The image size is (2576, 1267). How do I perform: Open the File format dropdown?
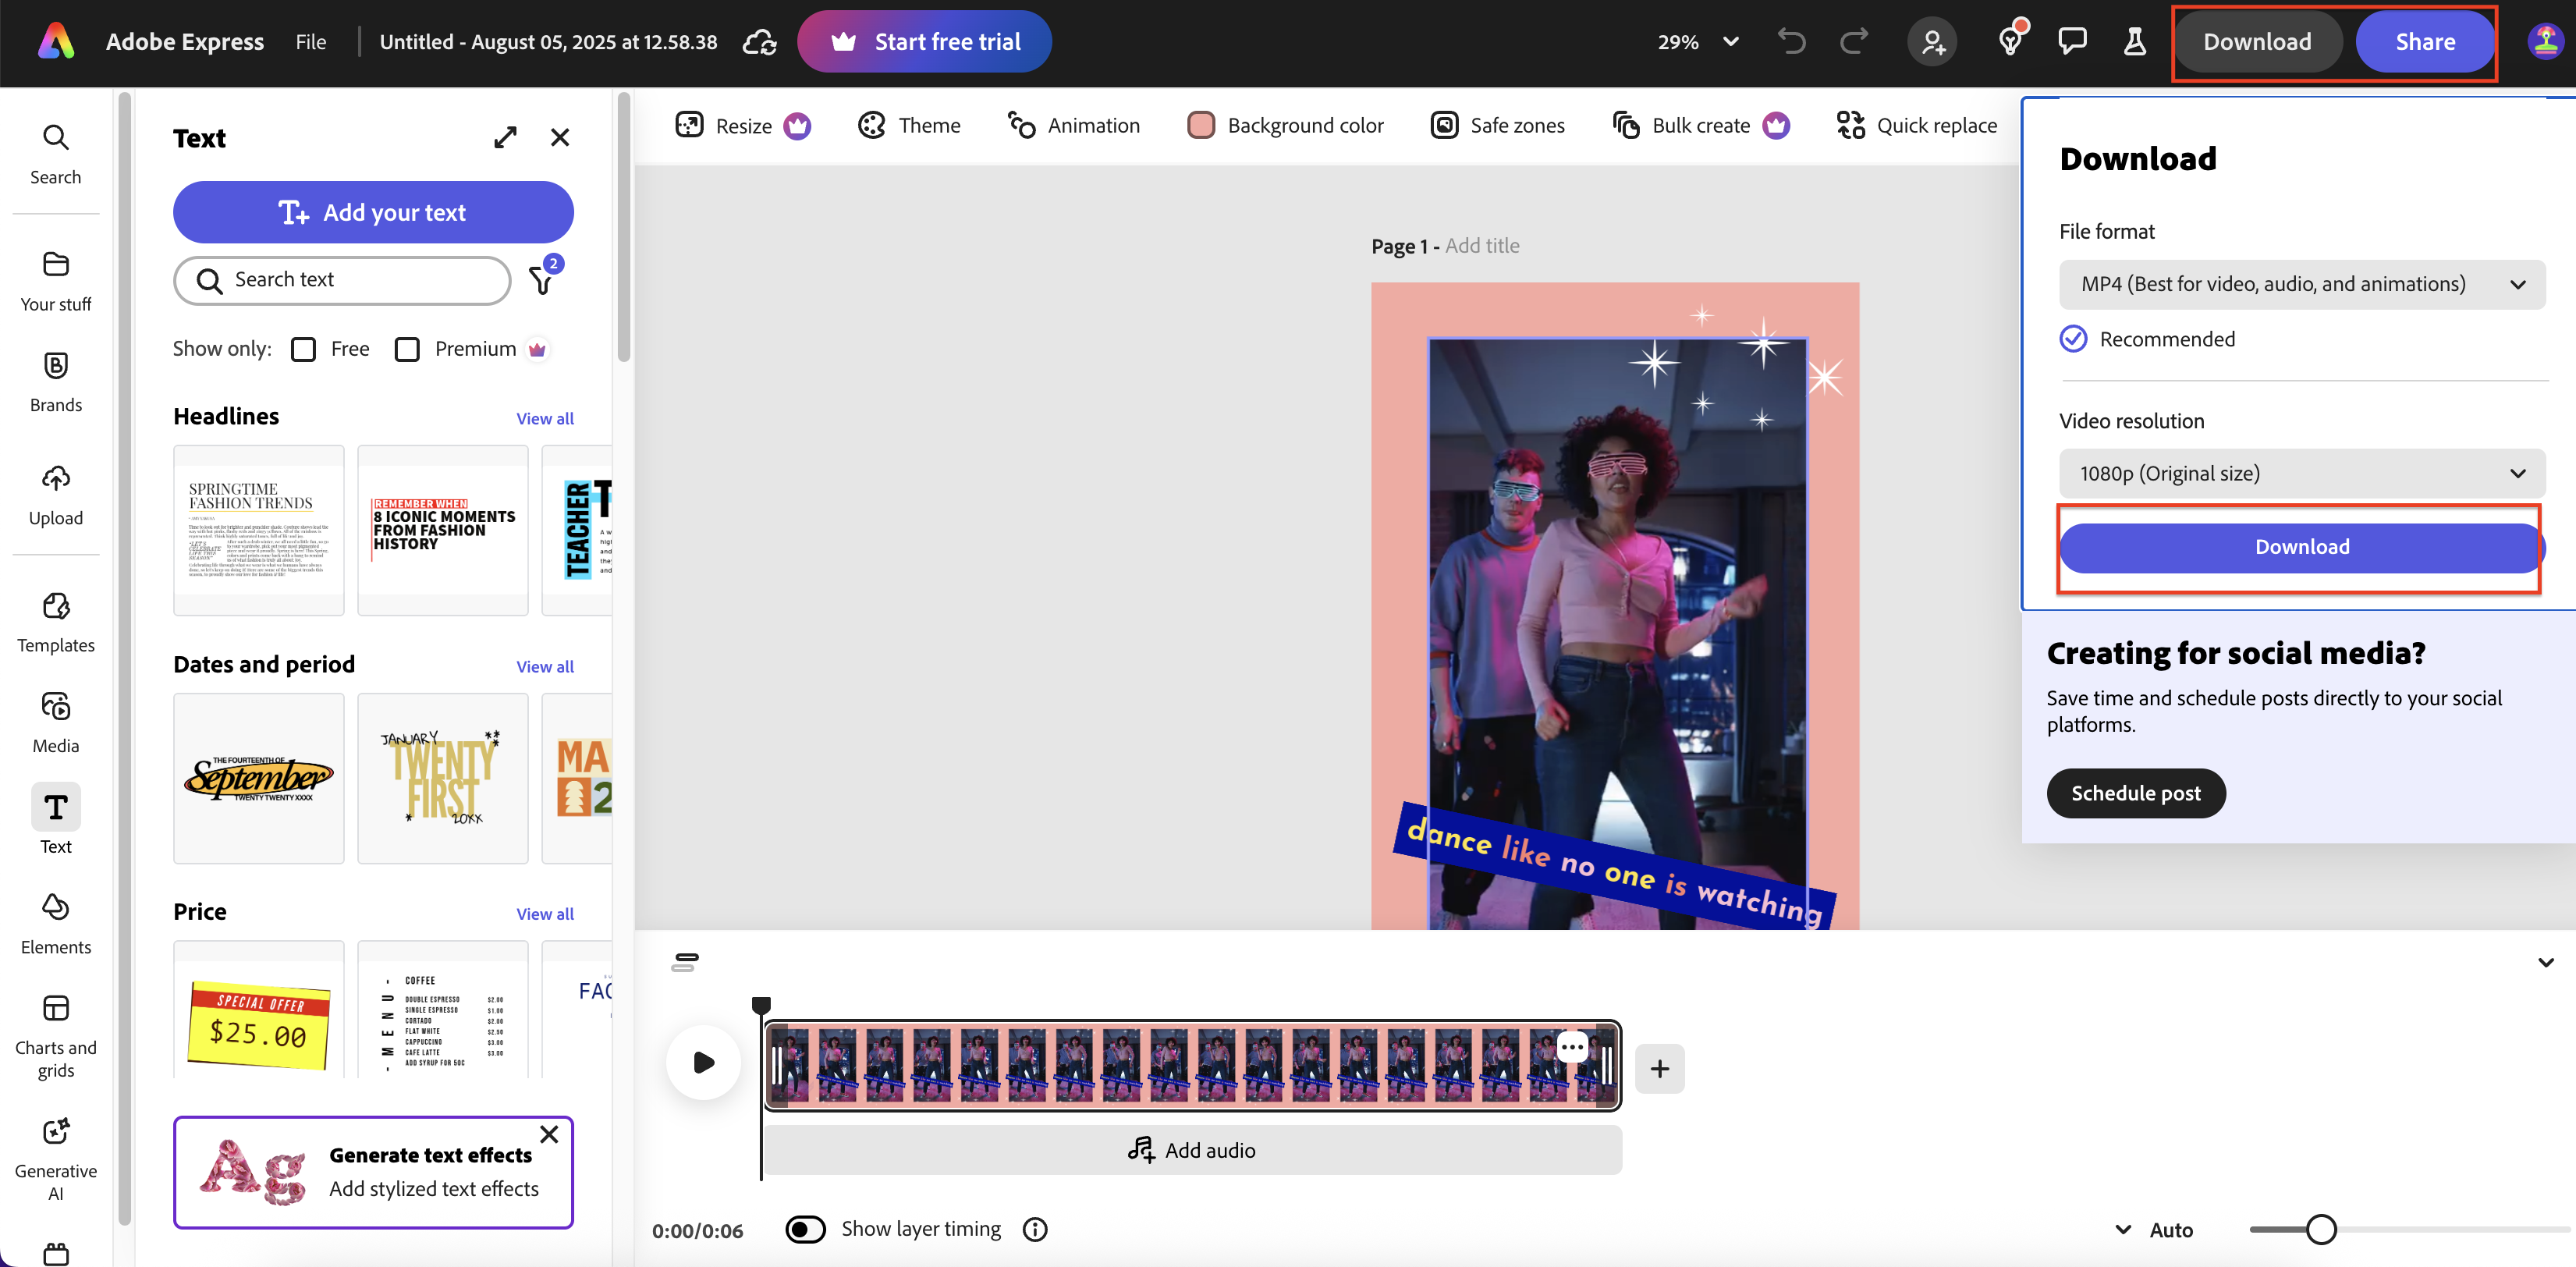coord(2301,284)
